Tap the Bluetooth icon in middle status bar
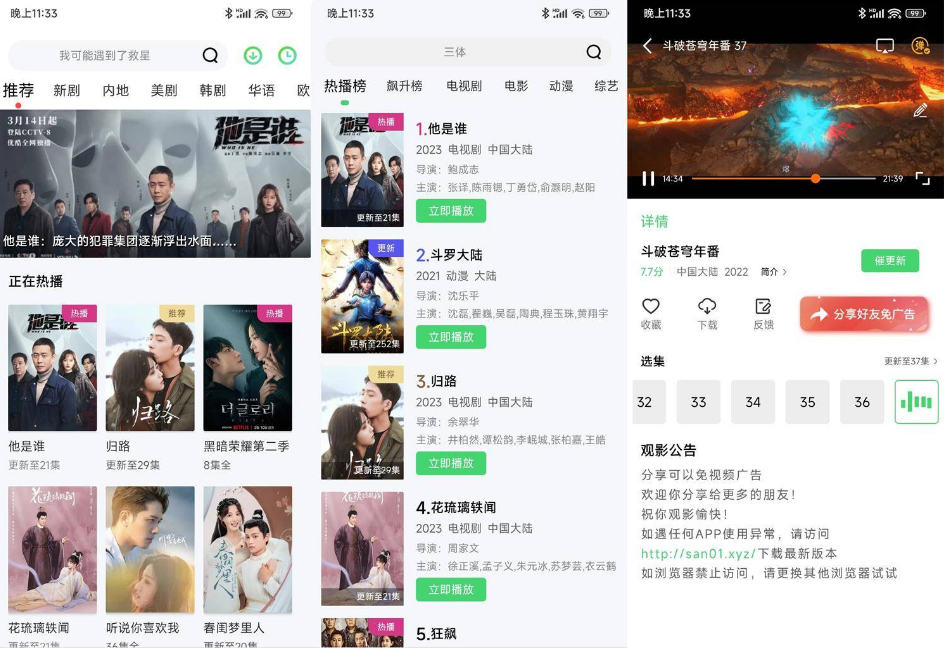Screen dimensions: 944x648 pos(545,13)
